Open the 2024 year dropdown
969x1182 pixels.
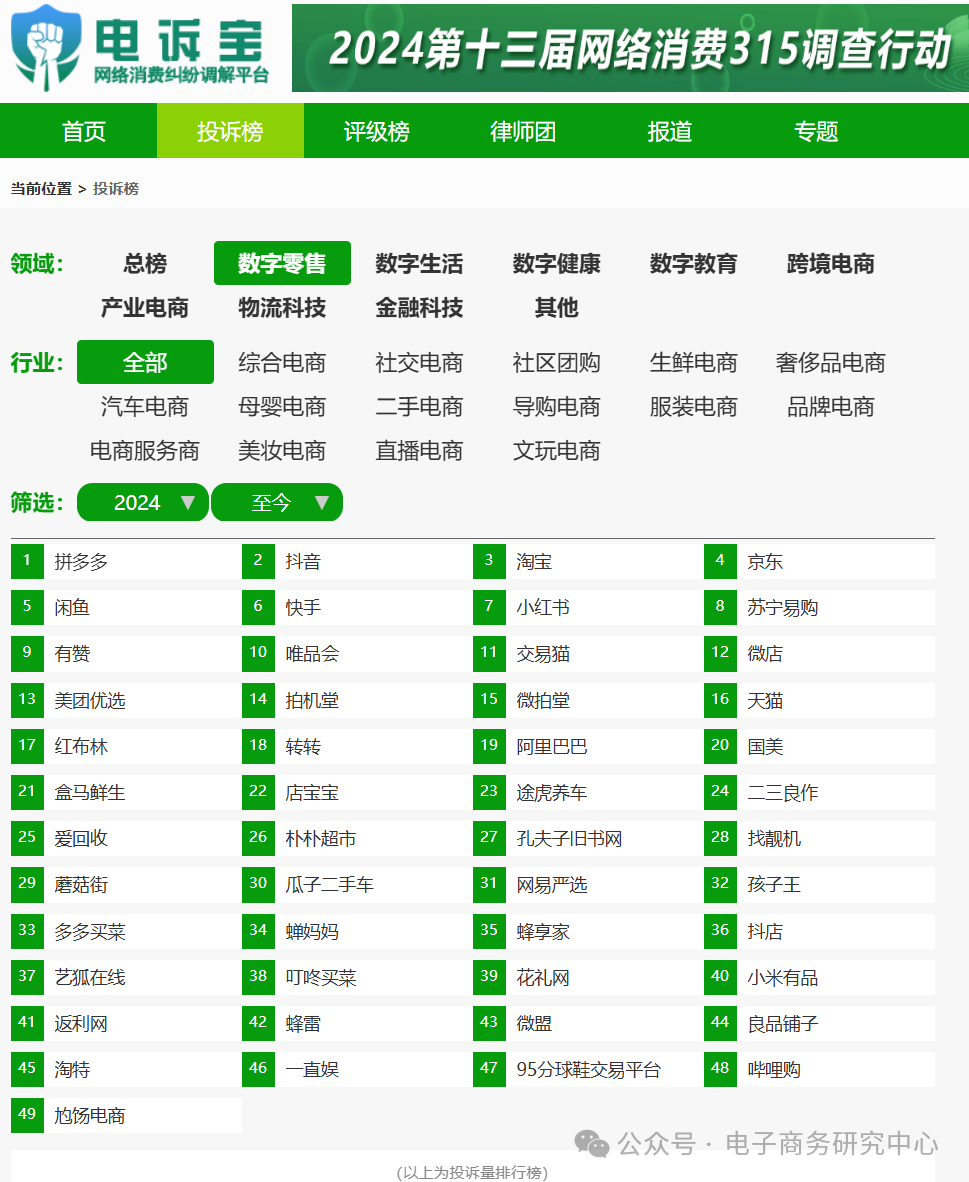click(x=143, y=502)
